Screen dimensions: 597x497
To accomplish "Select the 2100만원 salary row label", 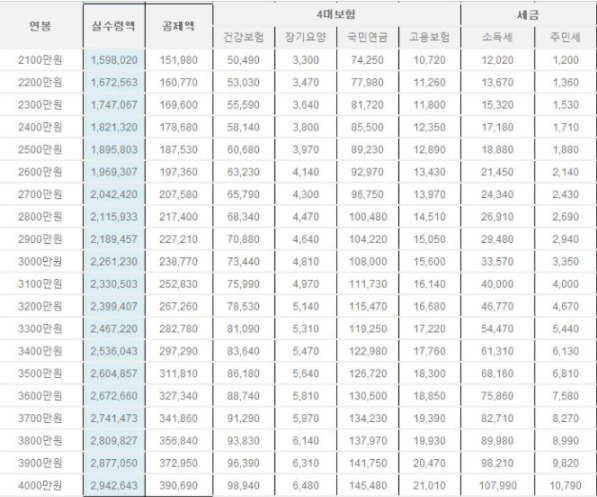I will (40, 60).
